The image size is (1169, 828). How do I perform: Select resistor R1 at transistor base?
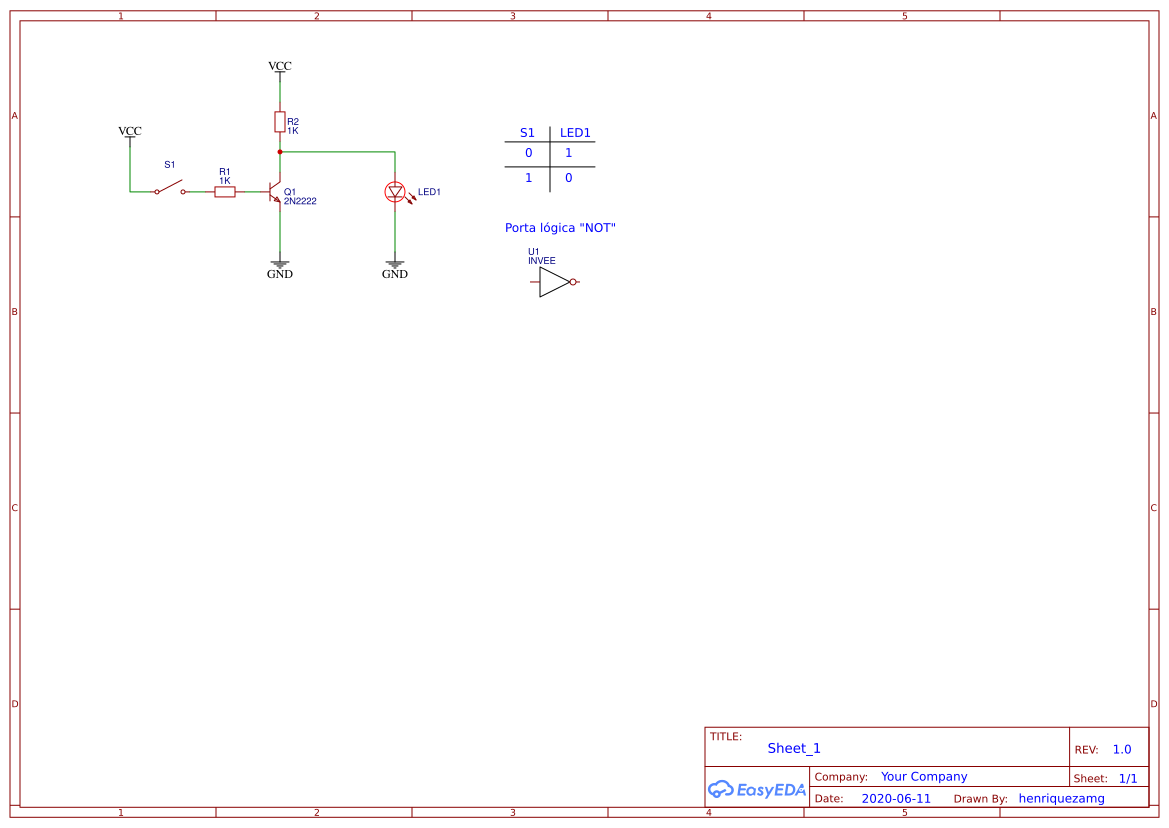coord(224,191)
